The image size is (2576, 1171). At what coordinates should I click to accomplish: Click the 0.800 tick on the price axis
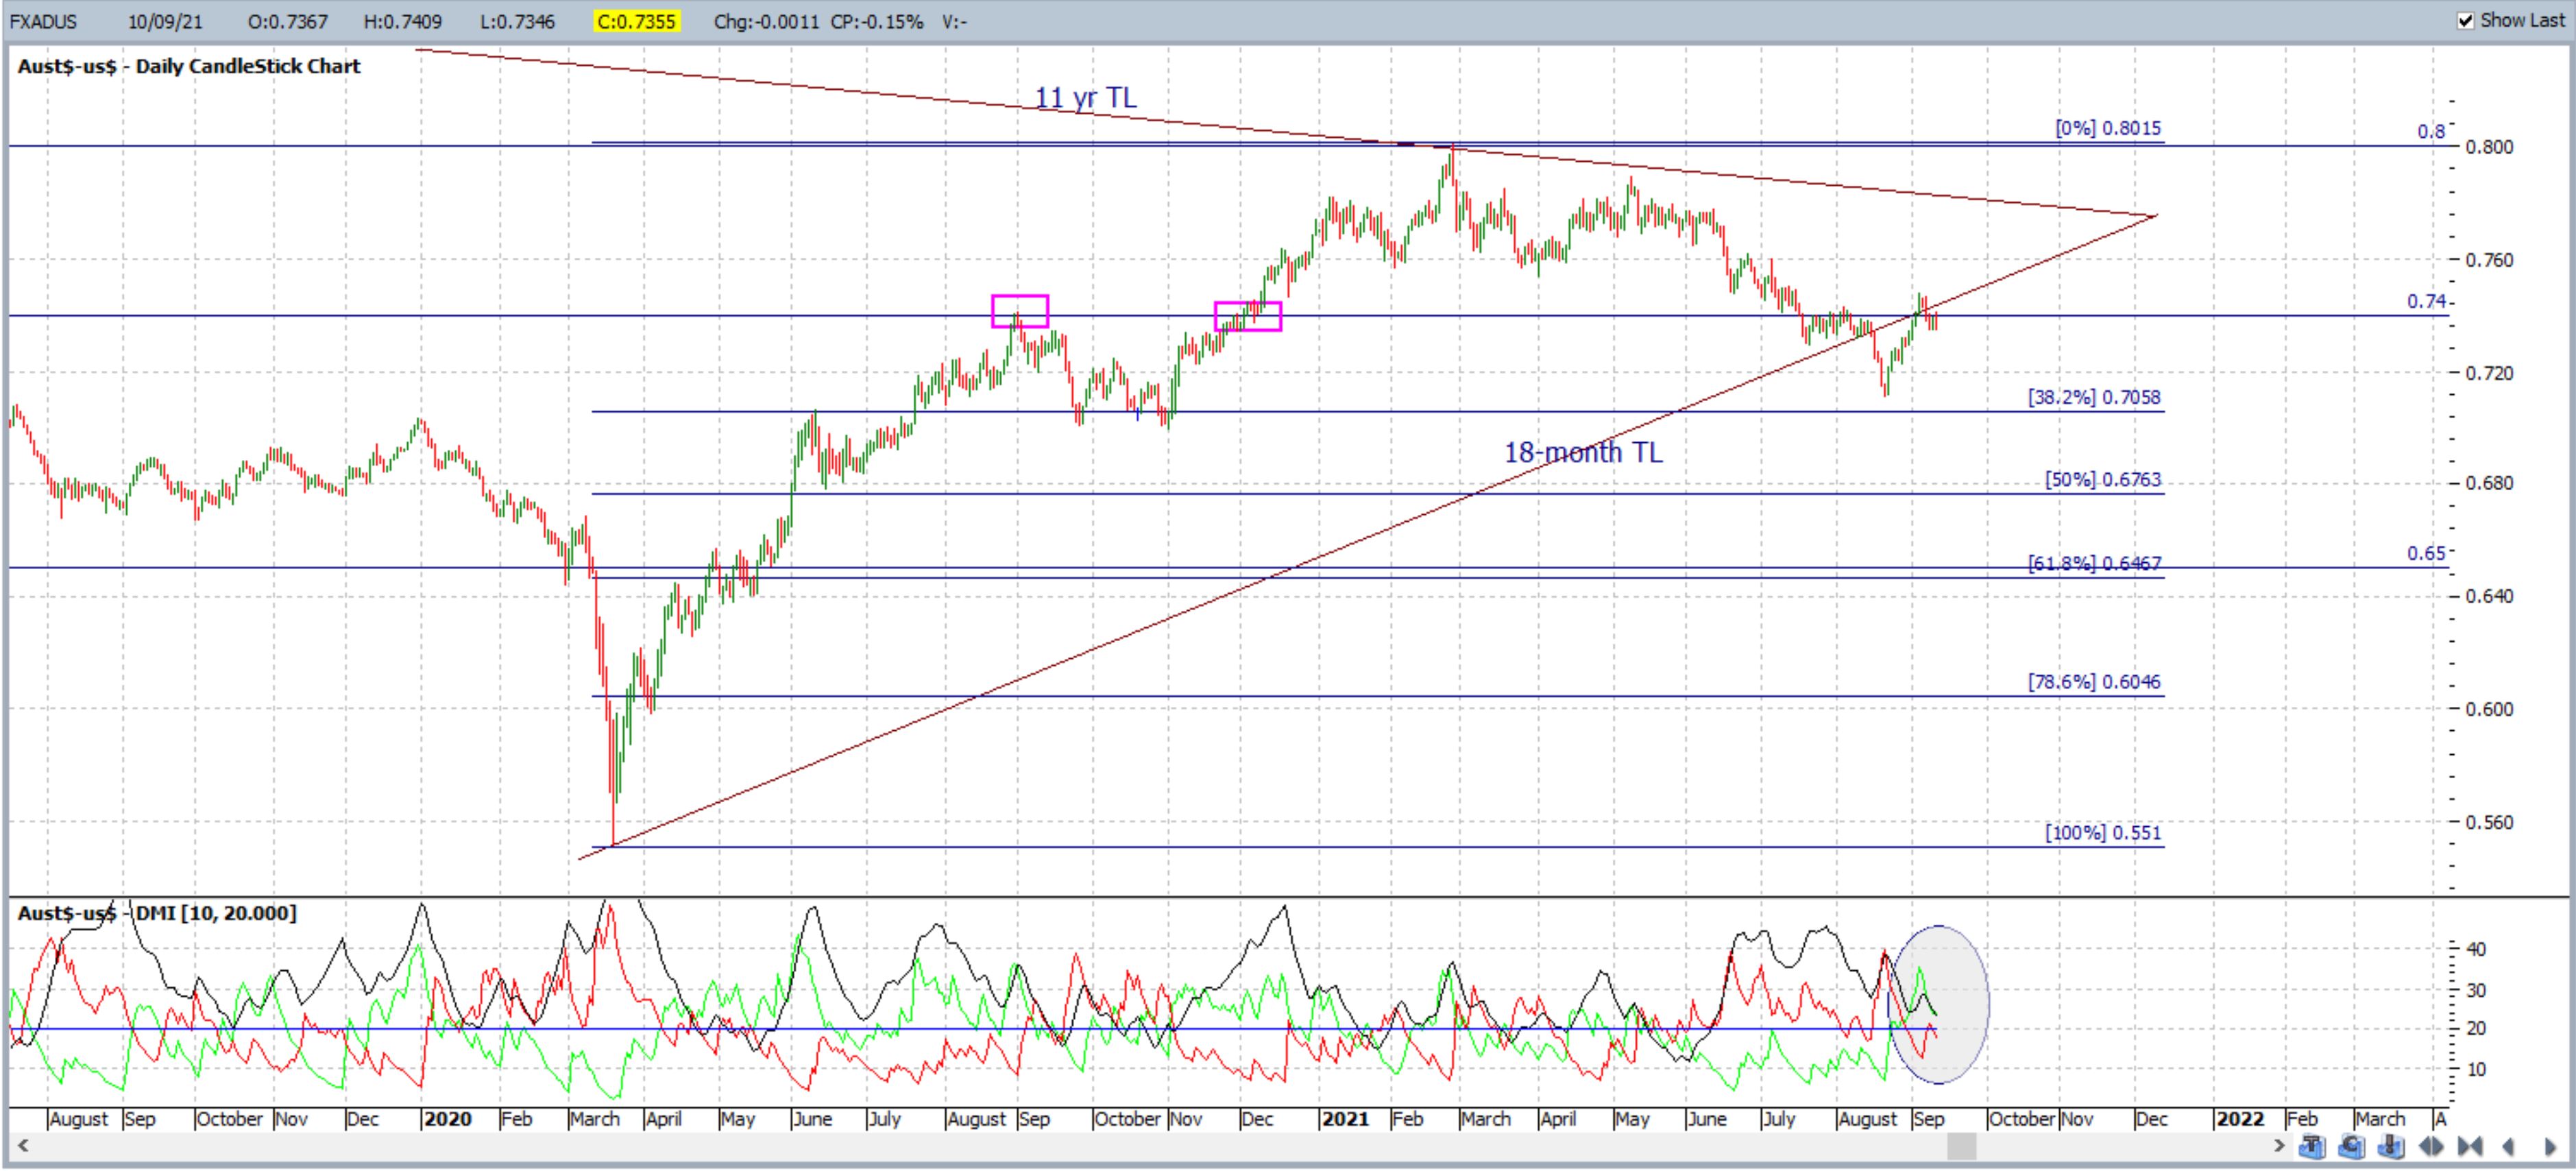[x=2489, y=147]
